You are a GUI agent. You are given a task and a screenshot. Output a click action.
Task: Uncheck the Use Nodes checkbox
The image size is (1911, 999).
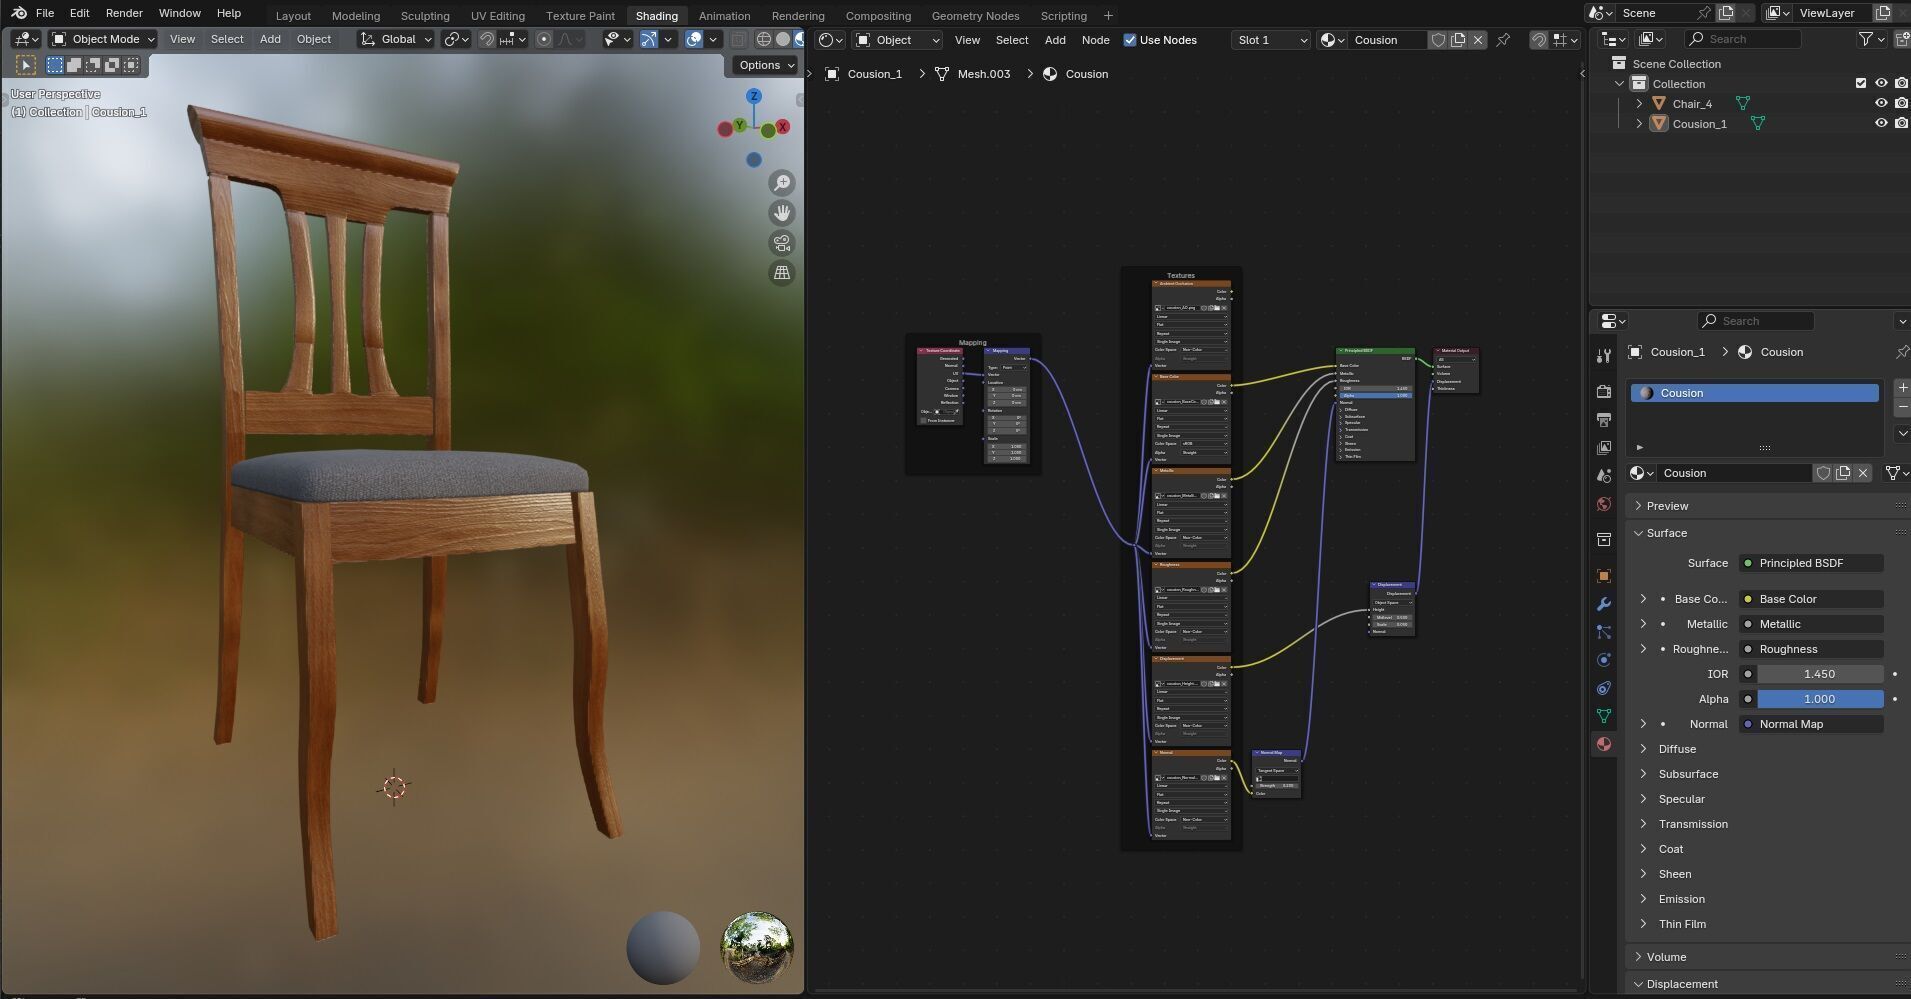click(1130, 40)
